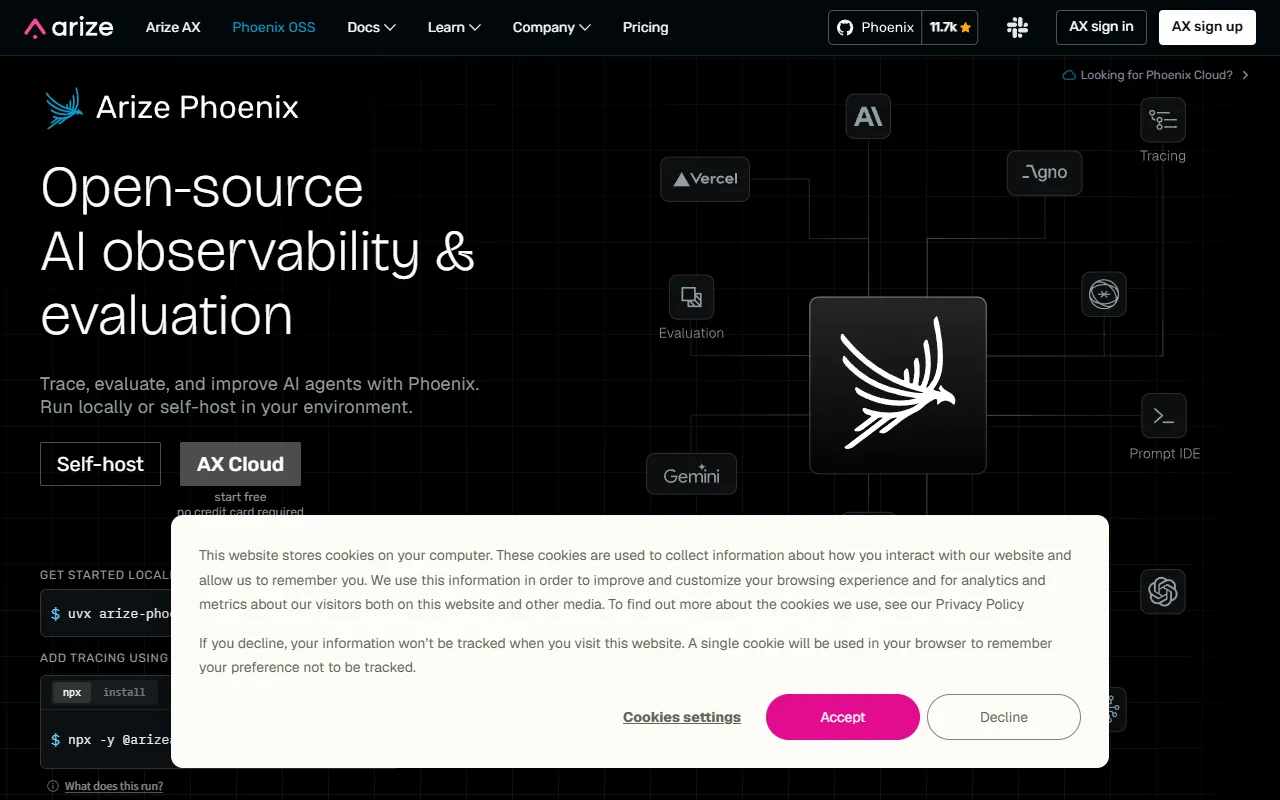
Task: Click the central Phoenix bird tile
Action: tap(898, 385)
